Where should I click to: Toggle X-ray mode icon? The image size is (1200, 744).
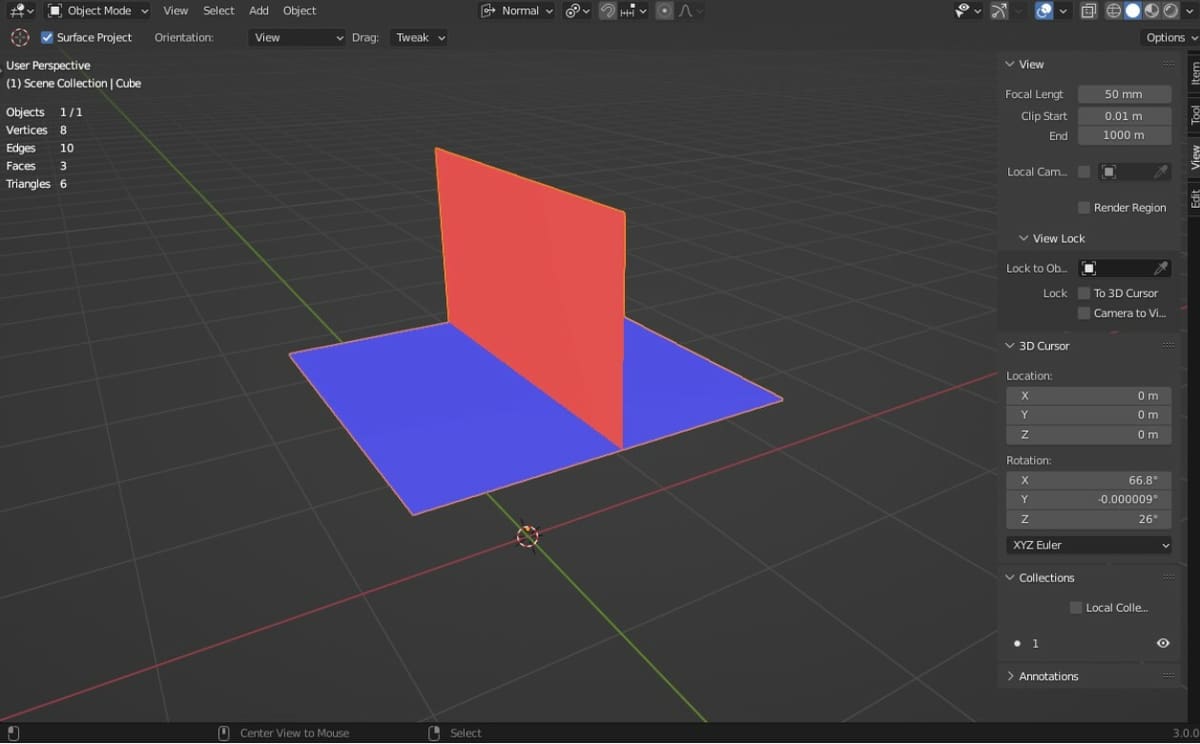1088,10
